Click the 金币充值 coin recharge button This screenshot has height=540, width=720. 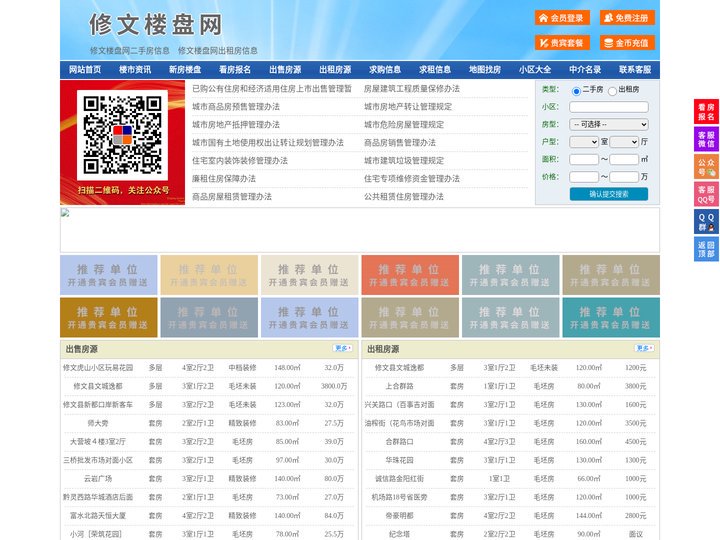[627, 43]
